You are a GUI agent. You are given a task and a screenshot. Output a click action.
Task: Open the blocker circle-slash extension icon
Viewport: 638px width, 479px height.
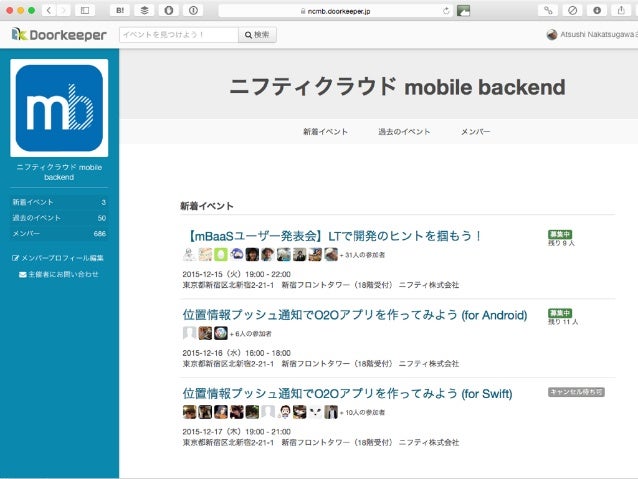572,11
